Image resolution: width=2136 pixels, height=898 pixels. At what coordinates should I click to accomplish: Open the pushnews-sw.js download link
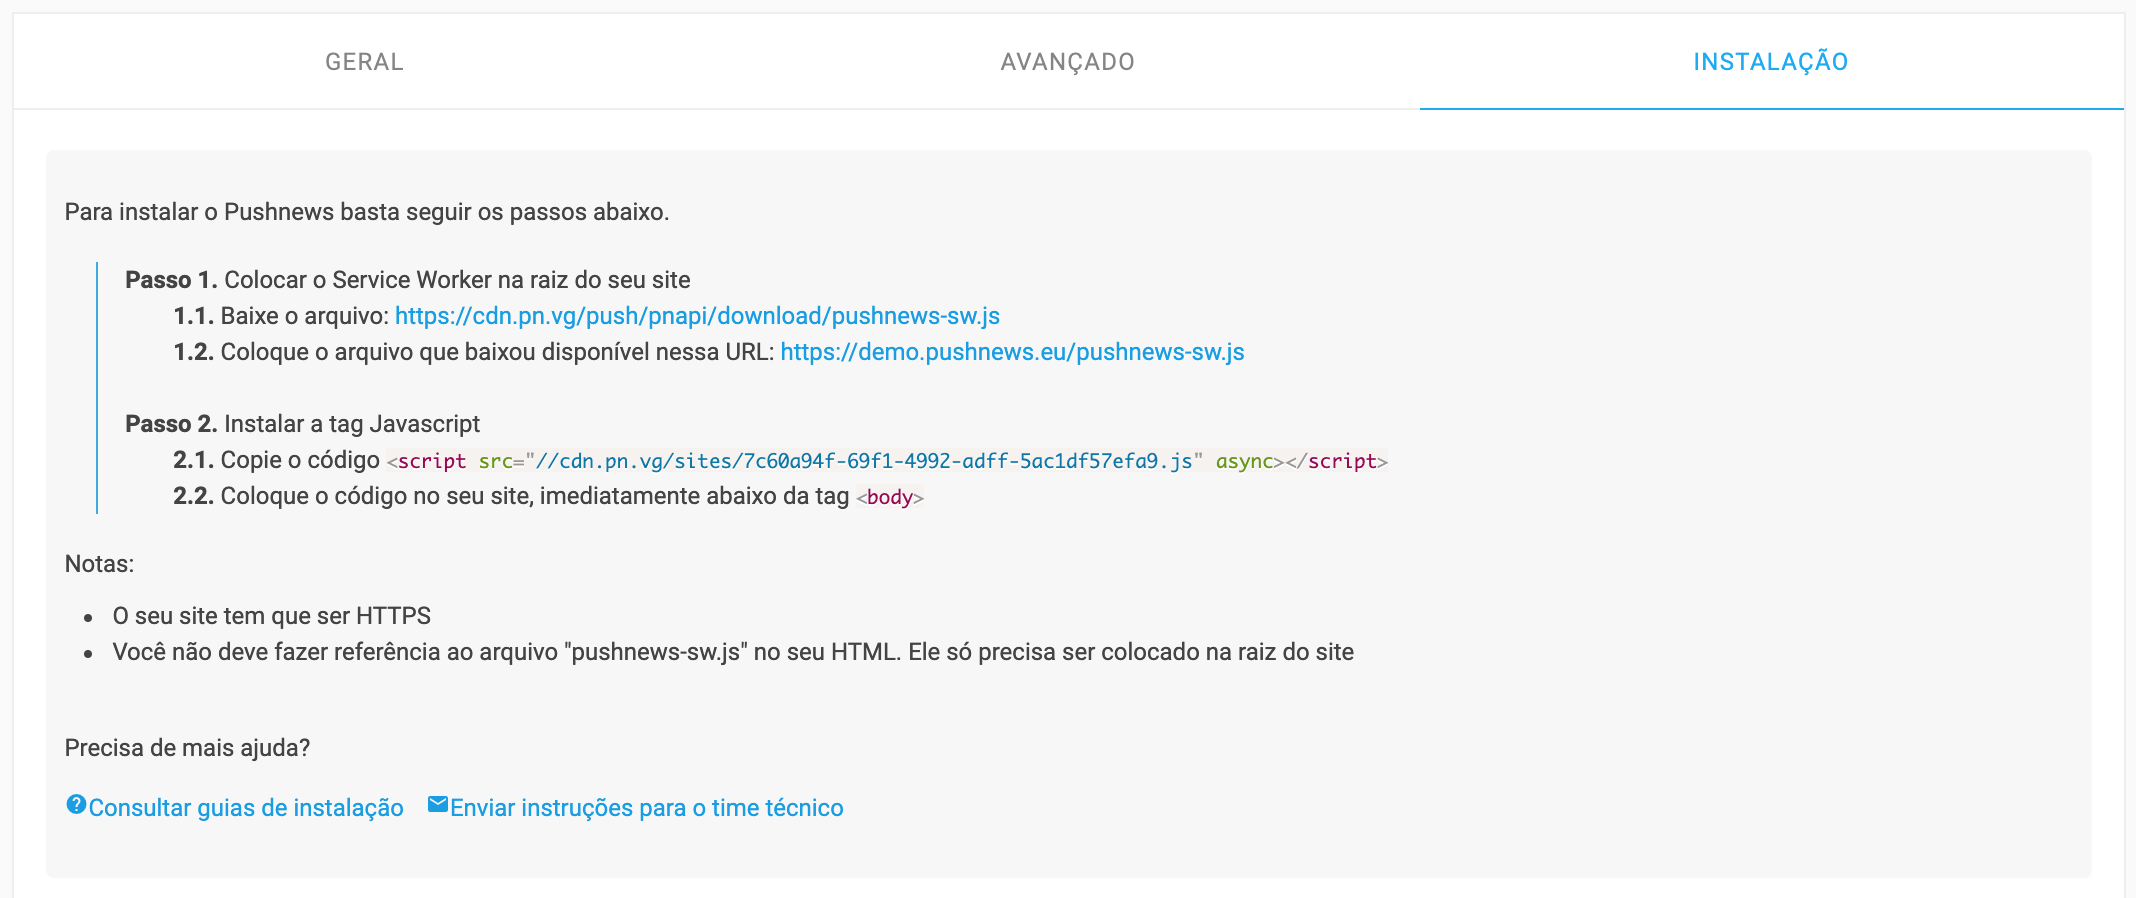click(697, 316)
